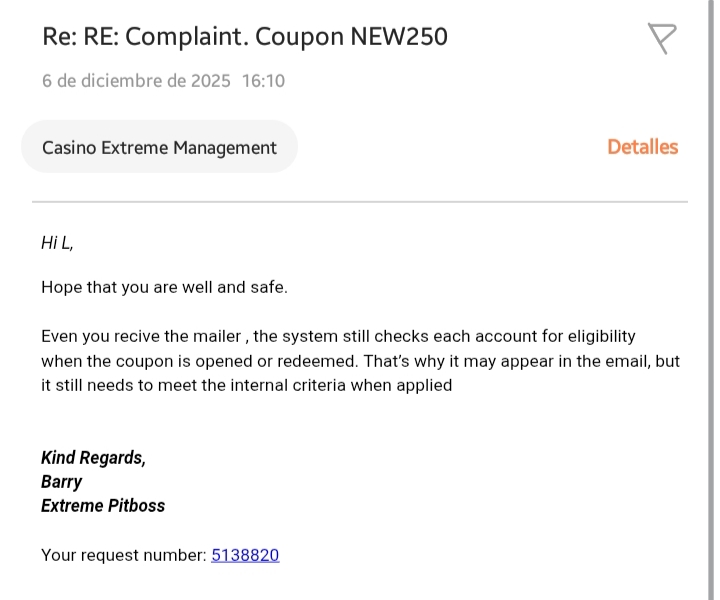Click the line starting "when the coupon is opened"

coord(360,360)
